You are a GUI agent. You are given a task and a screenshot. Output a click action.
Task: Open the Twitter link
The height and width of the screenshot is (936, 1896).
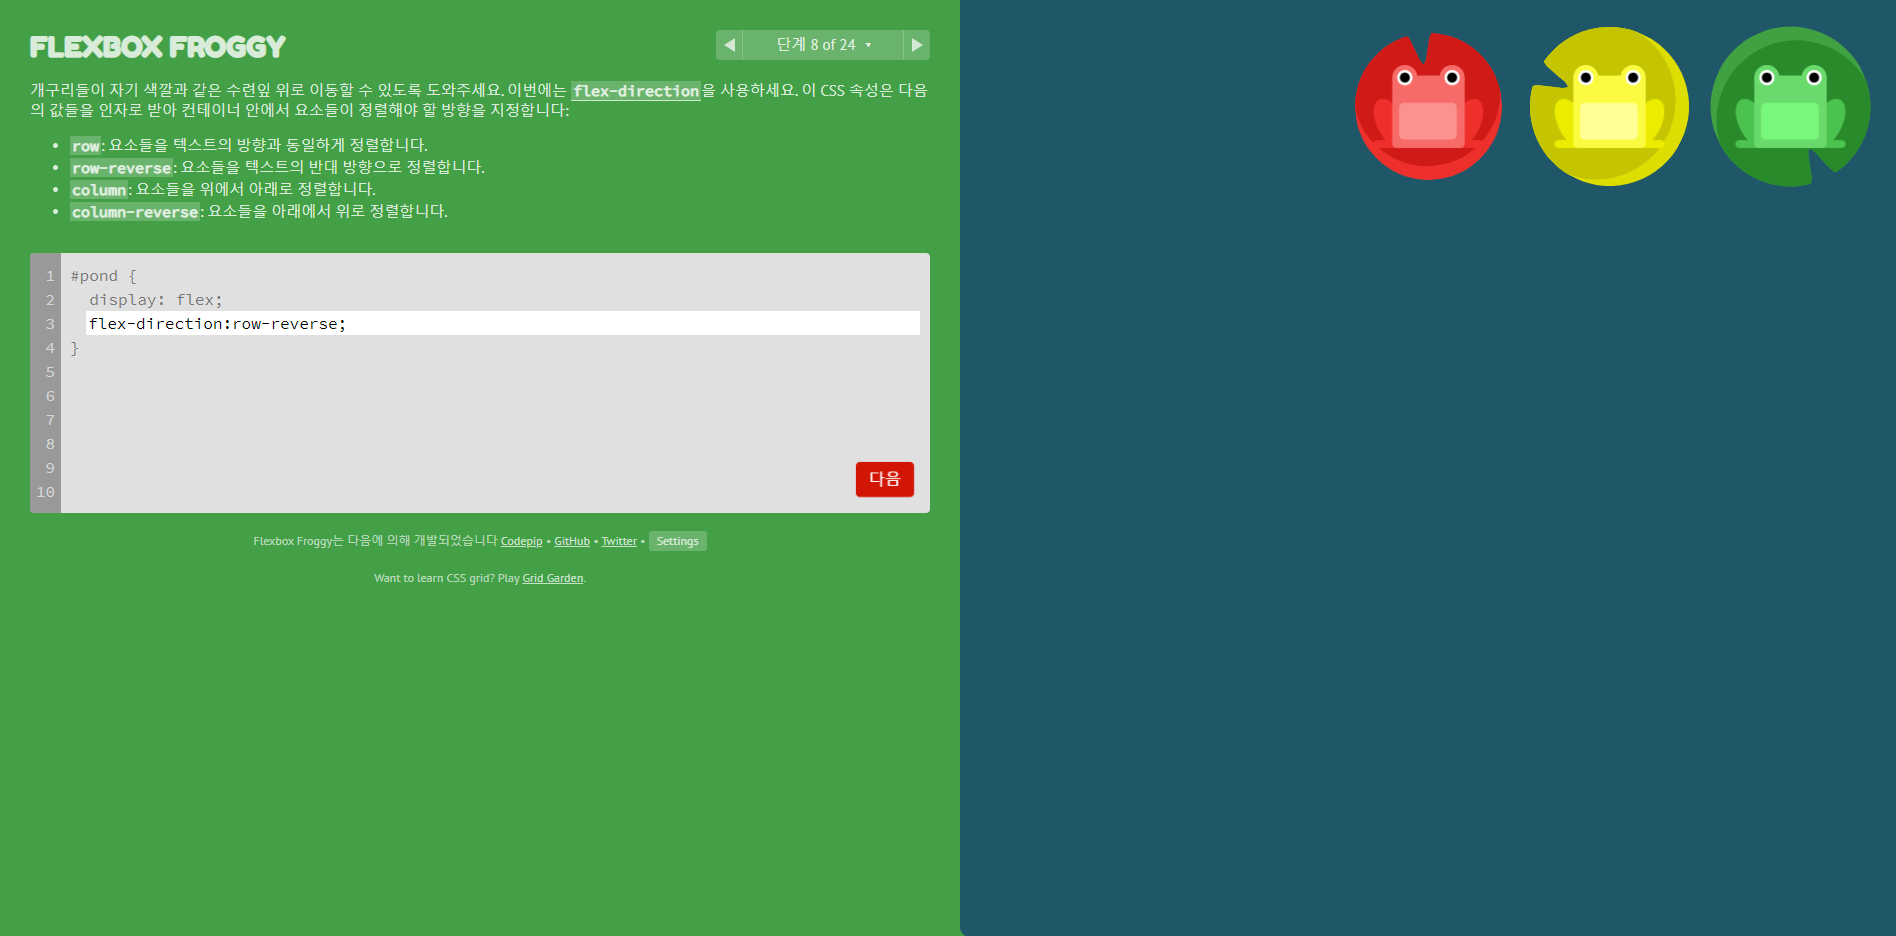click(619, 541)
